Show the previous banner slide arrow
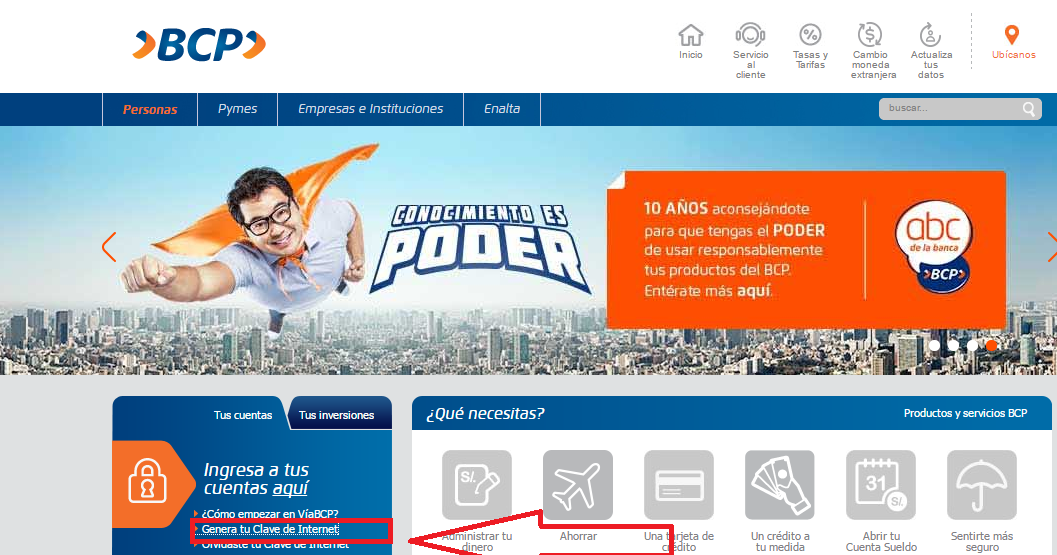 pyautogui.click(x=109, y=247)
